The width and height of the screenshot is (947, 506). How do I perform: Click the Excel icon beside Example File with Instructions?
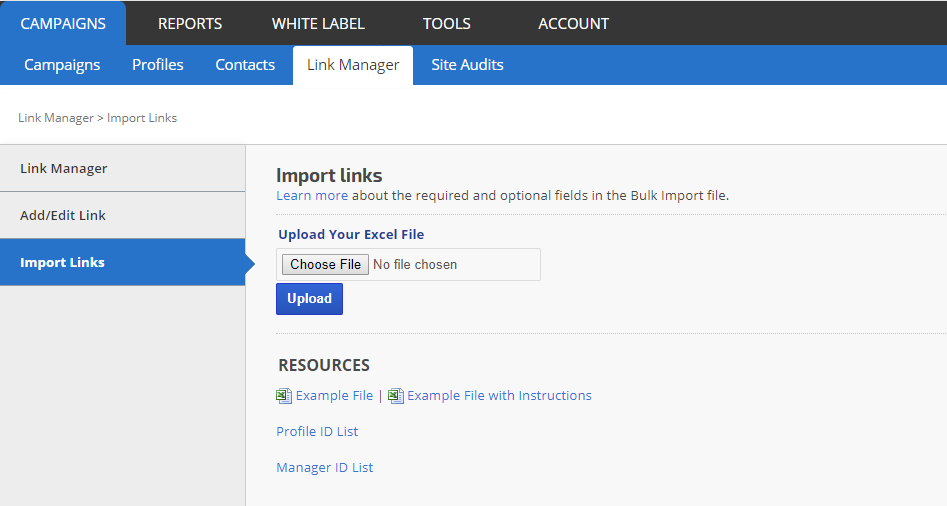coord(396,396)
